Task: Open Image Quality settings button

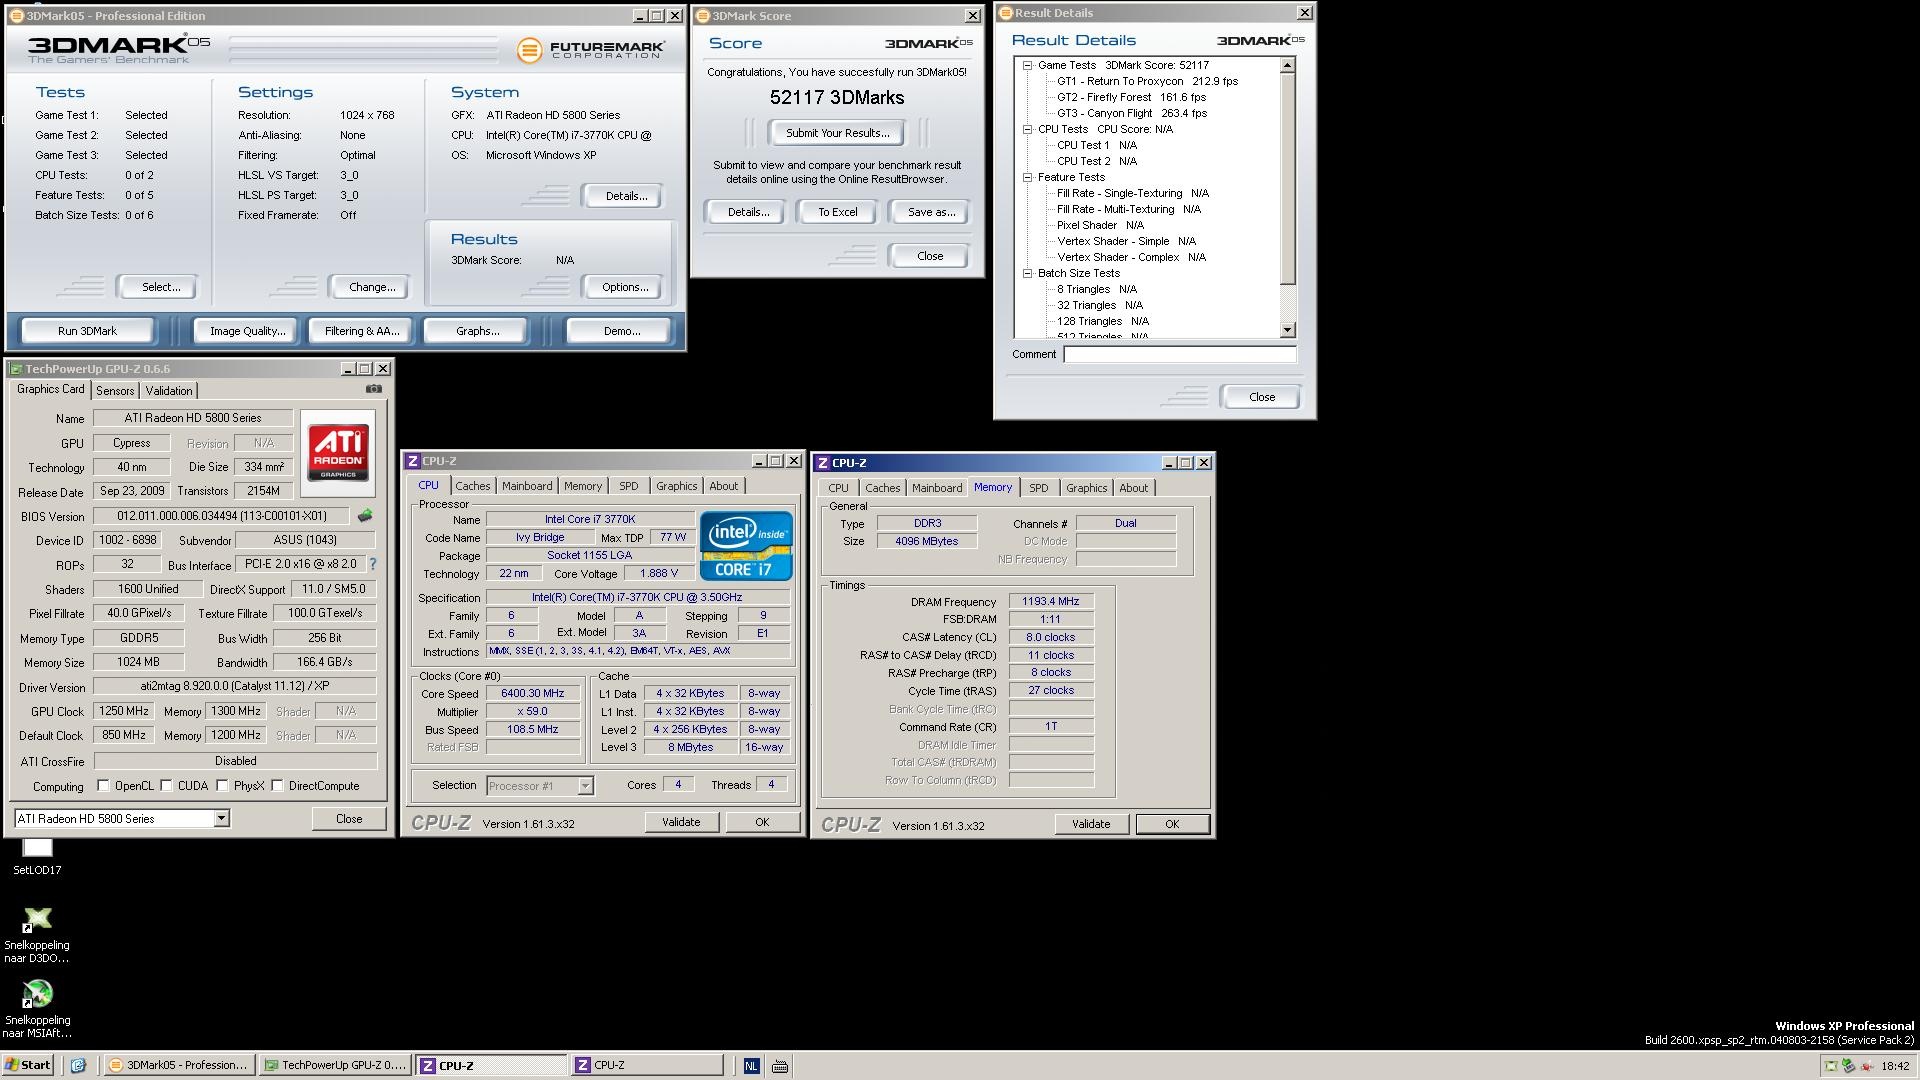Action: click(x=247, y=331)
